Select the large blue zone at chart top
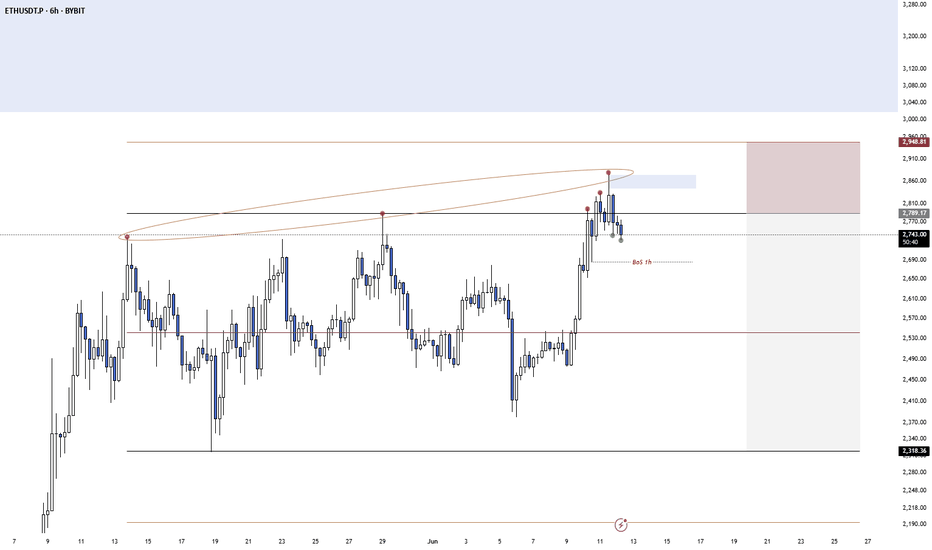Image resolution: width=932 pixels, height=550 pixels. pyautogui.click(x=449, y=56)
